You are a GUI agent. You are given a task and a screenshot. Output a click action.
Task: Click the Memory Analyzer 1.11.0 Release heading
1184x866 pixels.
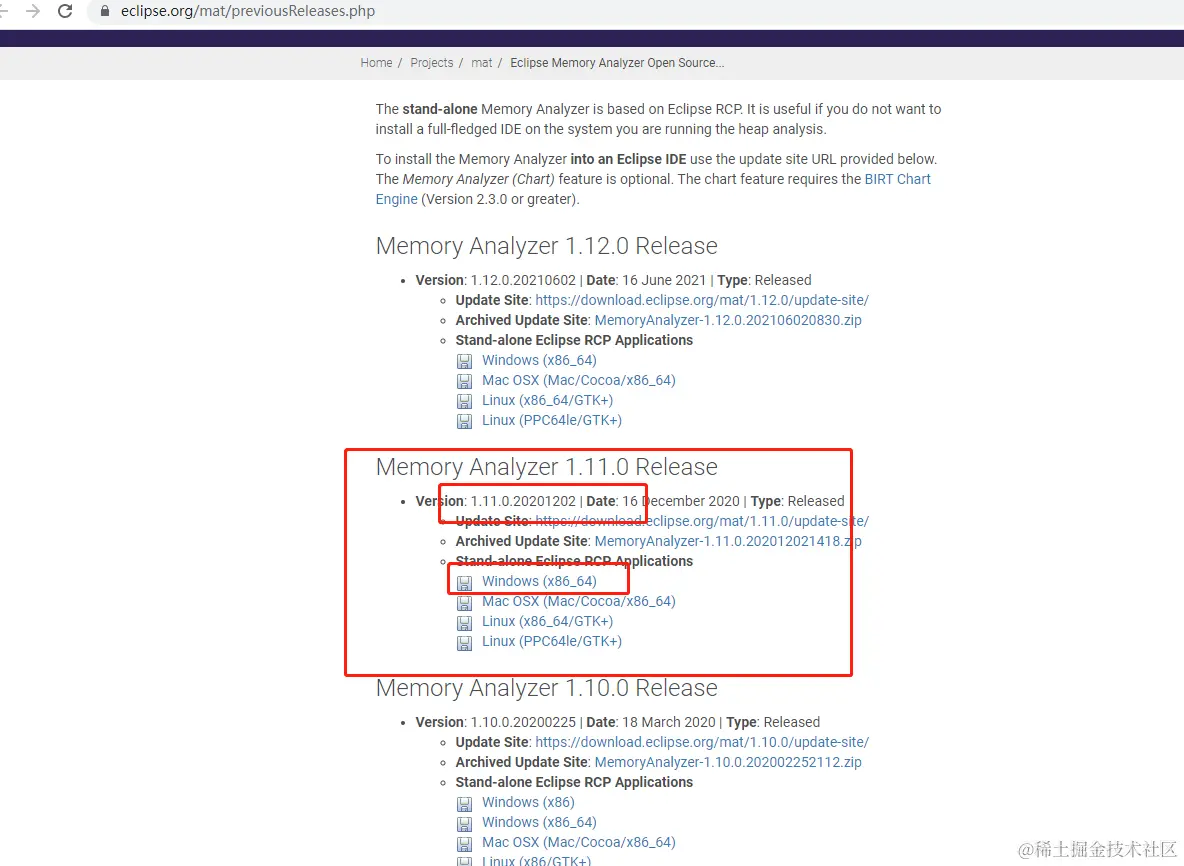tap(547, 467)
